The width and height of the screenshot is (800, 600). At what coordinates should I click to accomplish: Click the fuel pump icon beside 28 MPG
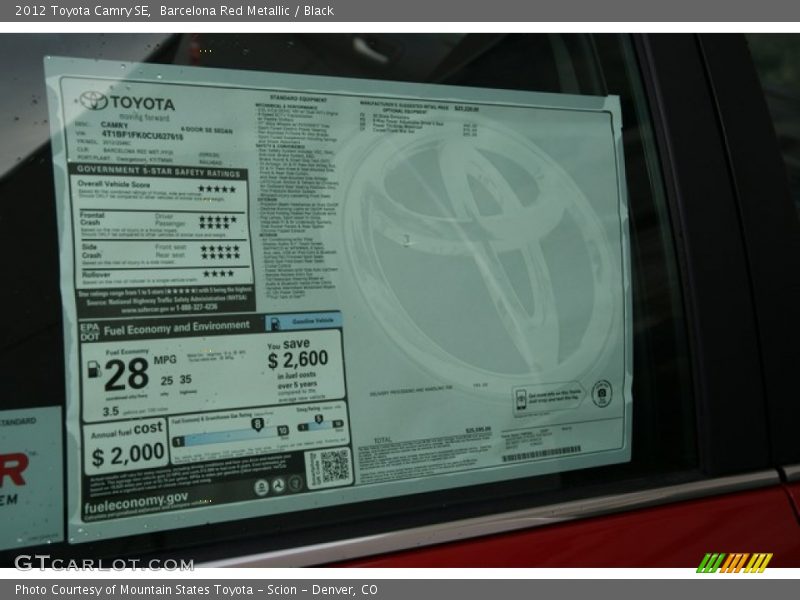(x=94, y=369)
